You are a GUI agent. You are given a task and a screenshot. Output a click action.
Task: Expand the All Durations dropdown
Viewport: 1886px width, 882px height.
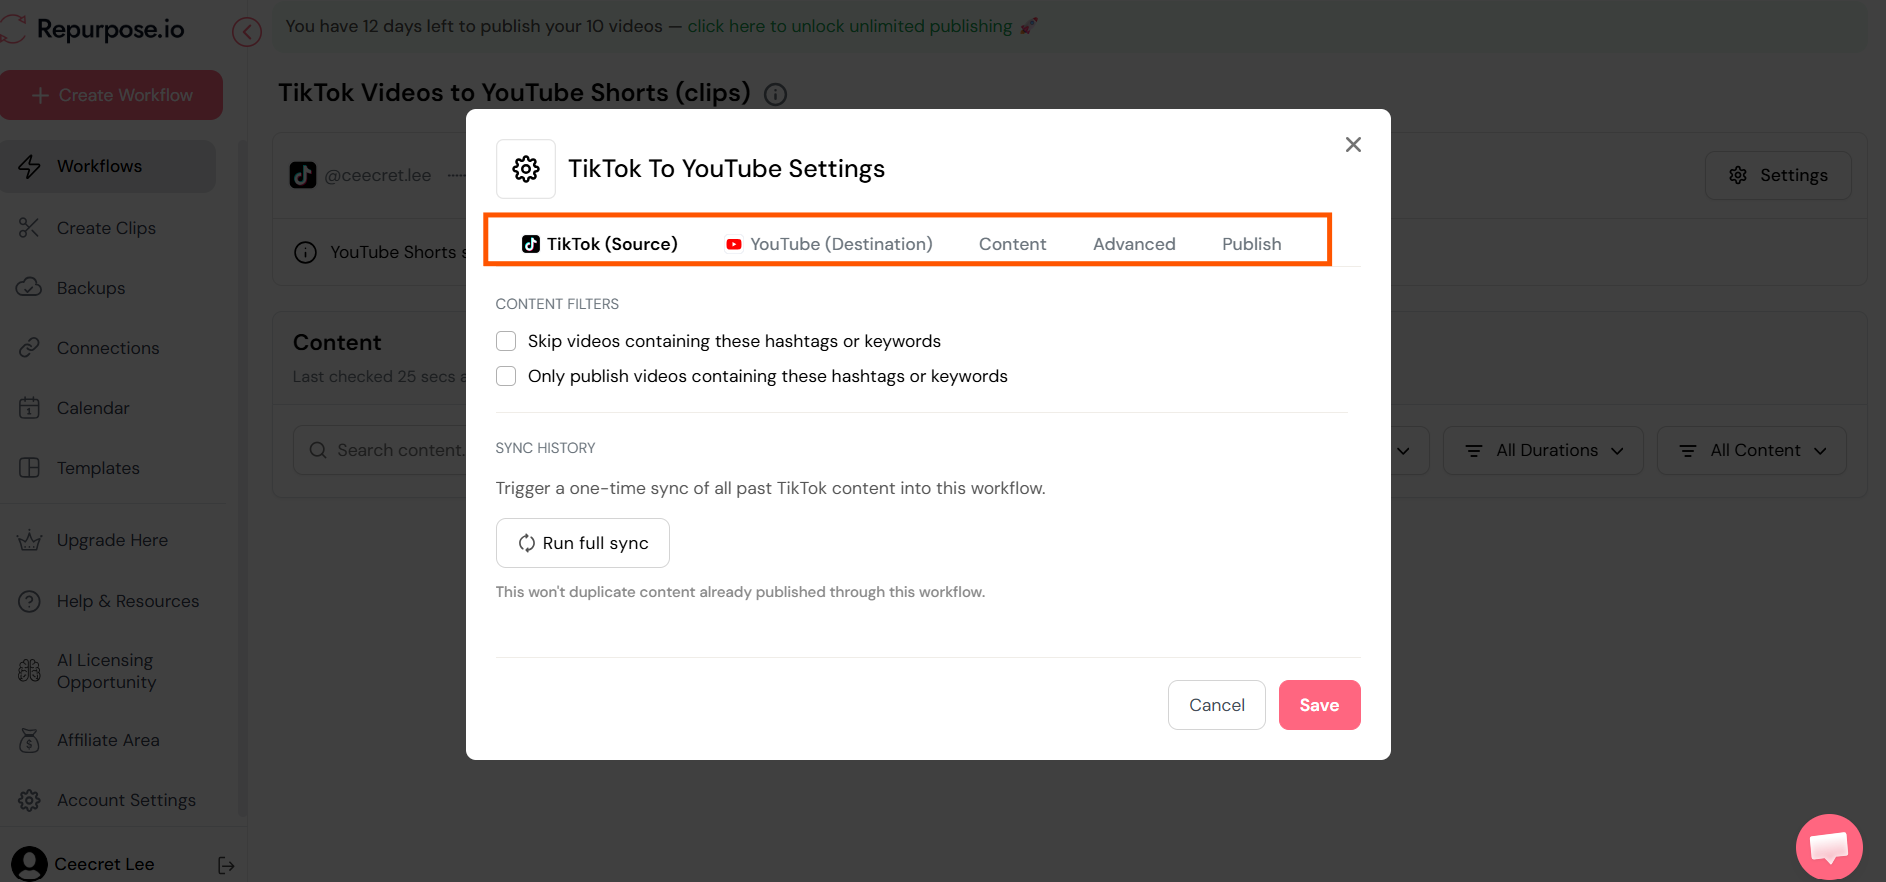1543,450
